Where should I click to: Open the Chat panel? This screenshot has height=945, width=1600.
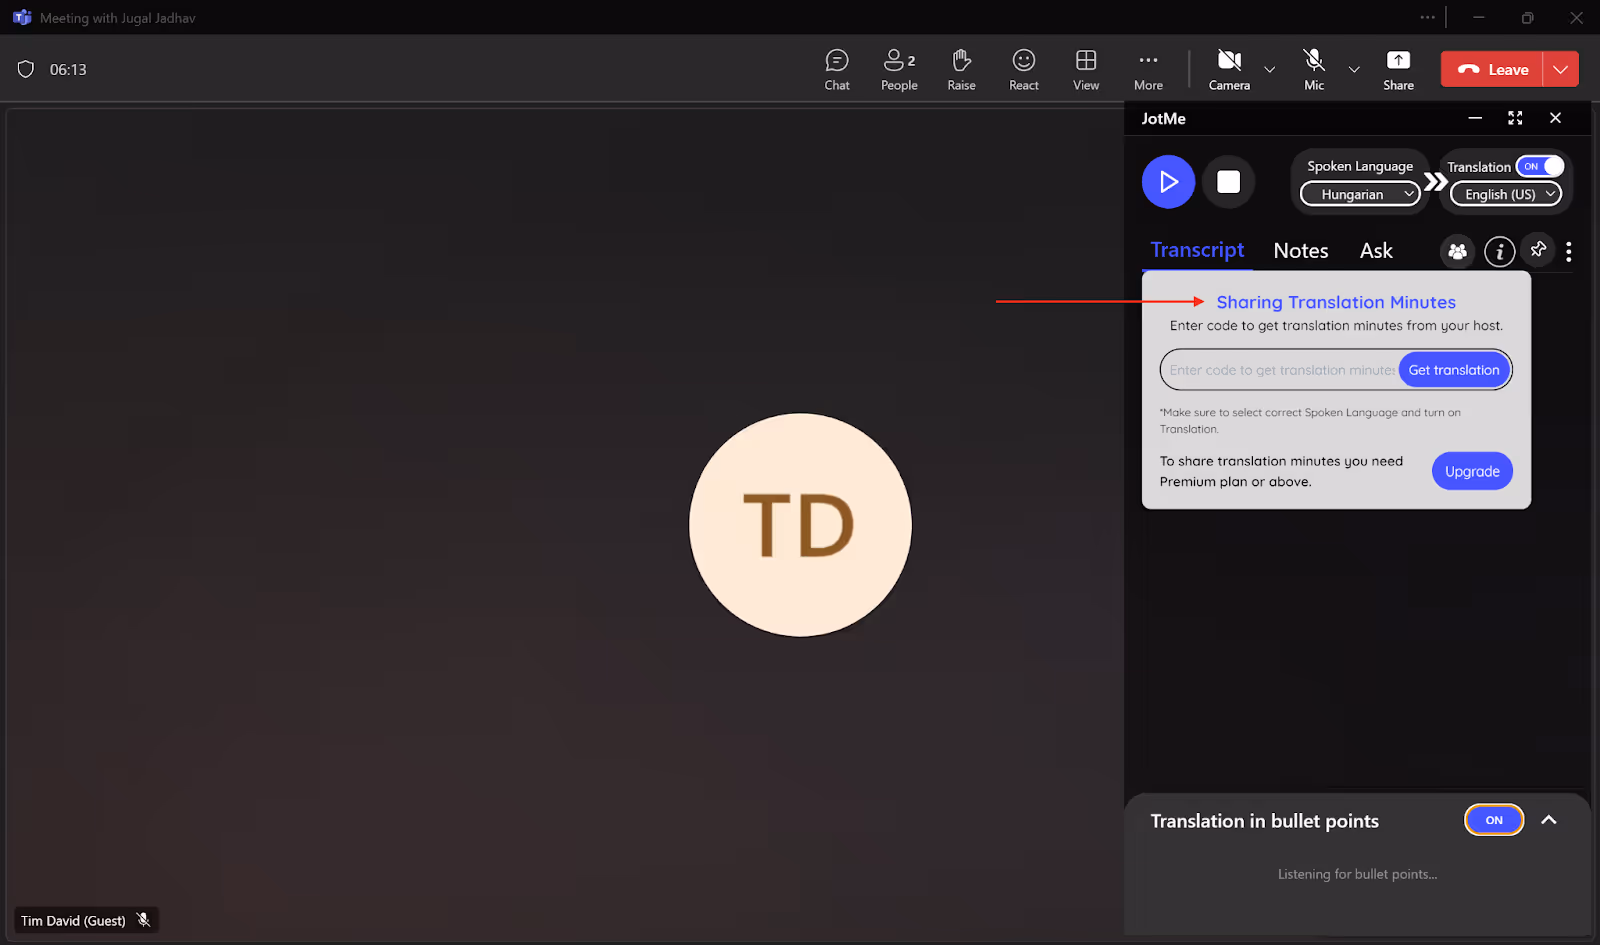click(837, 70)
